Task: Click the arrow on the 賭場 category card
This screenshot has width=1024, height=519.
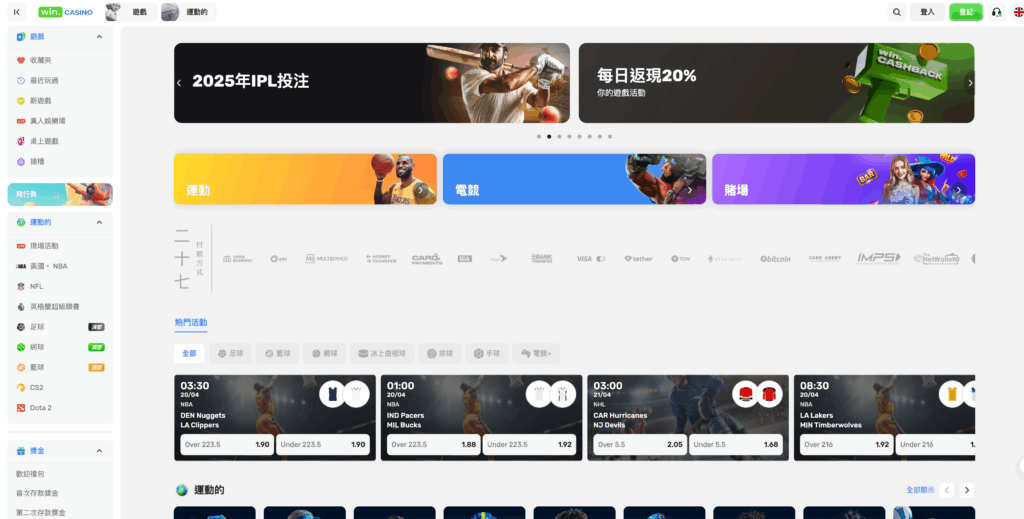Action: 959,191
